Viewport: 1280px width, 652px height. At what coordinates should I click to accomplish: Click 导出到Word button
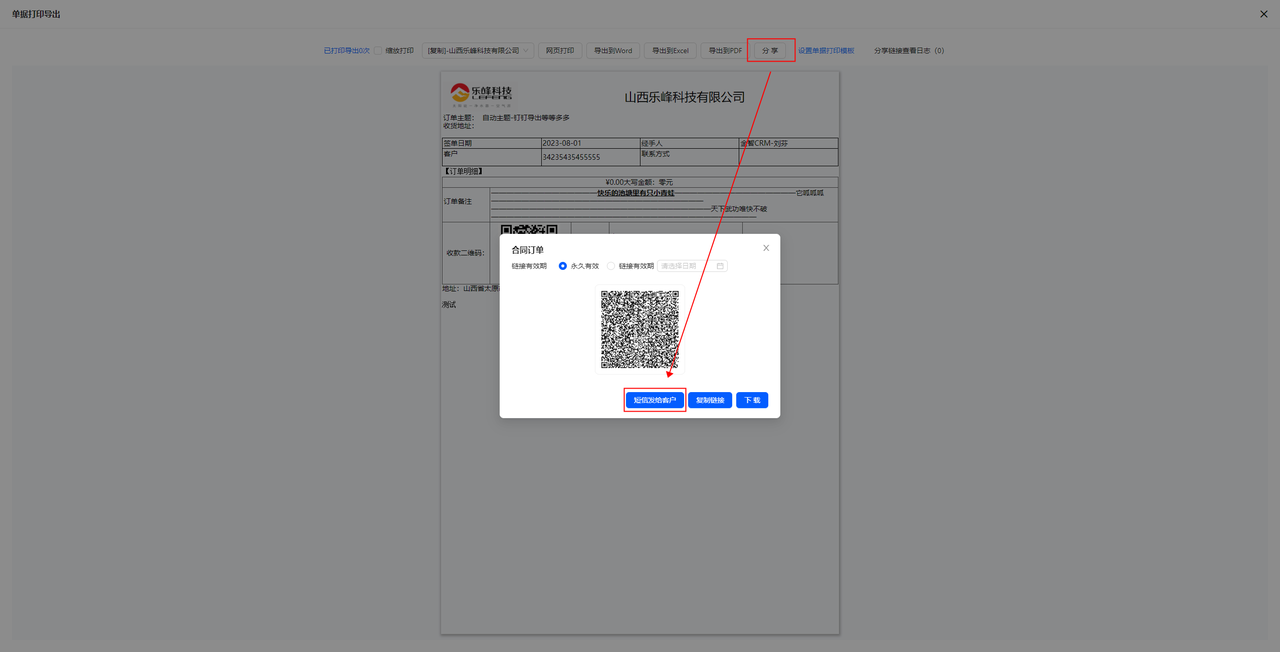pos(613,50)
